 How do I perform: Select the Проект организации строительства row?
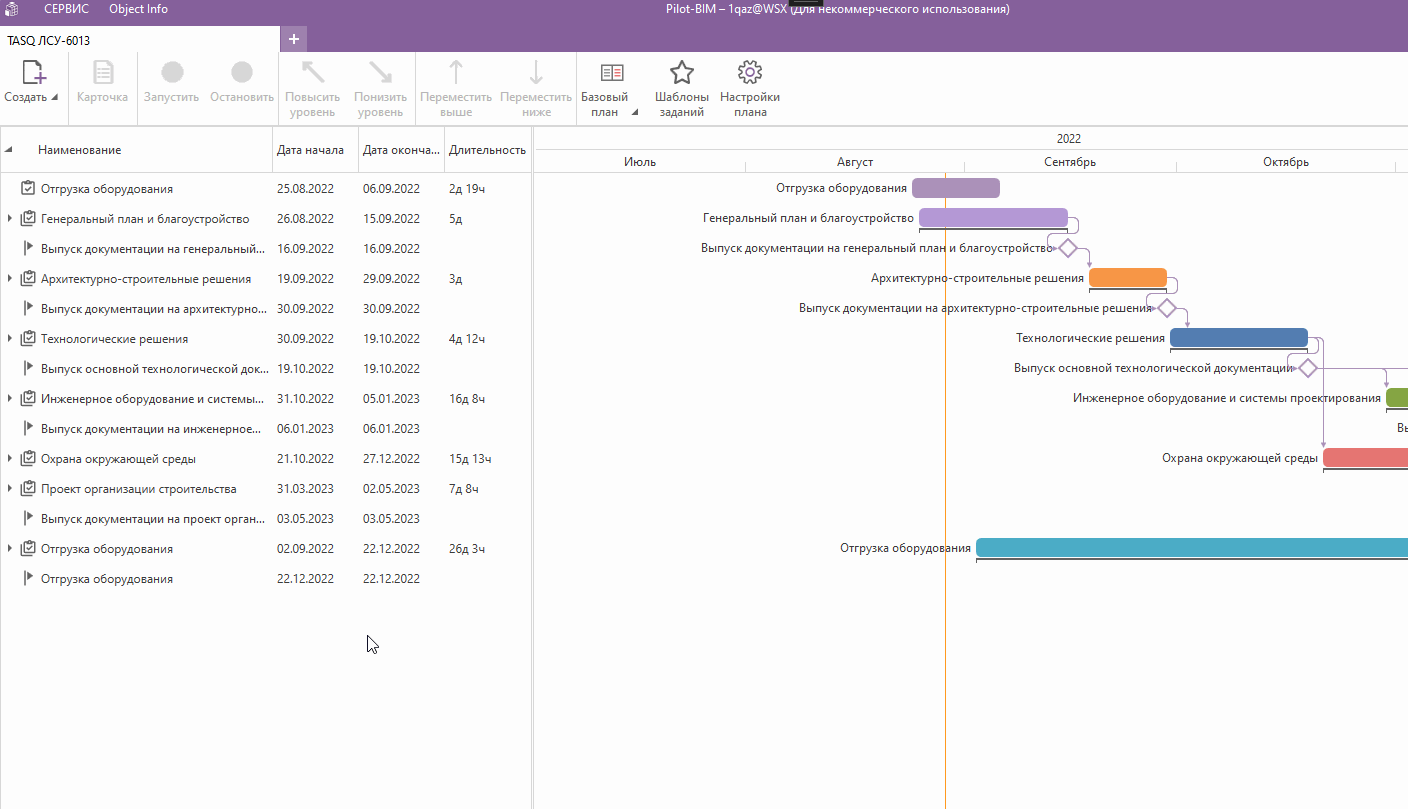click(138, 489)
